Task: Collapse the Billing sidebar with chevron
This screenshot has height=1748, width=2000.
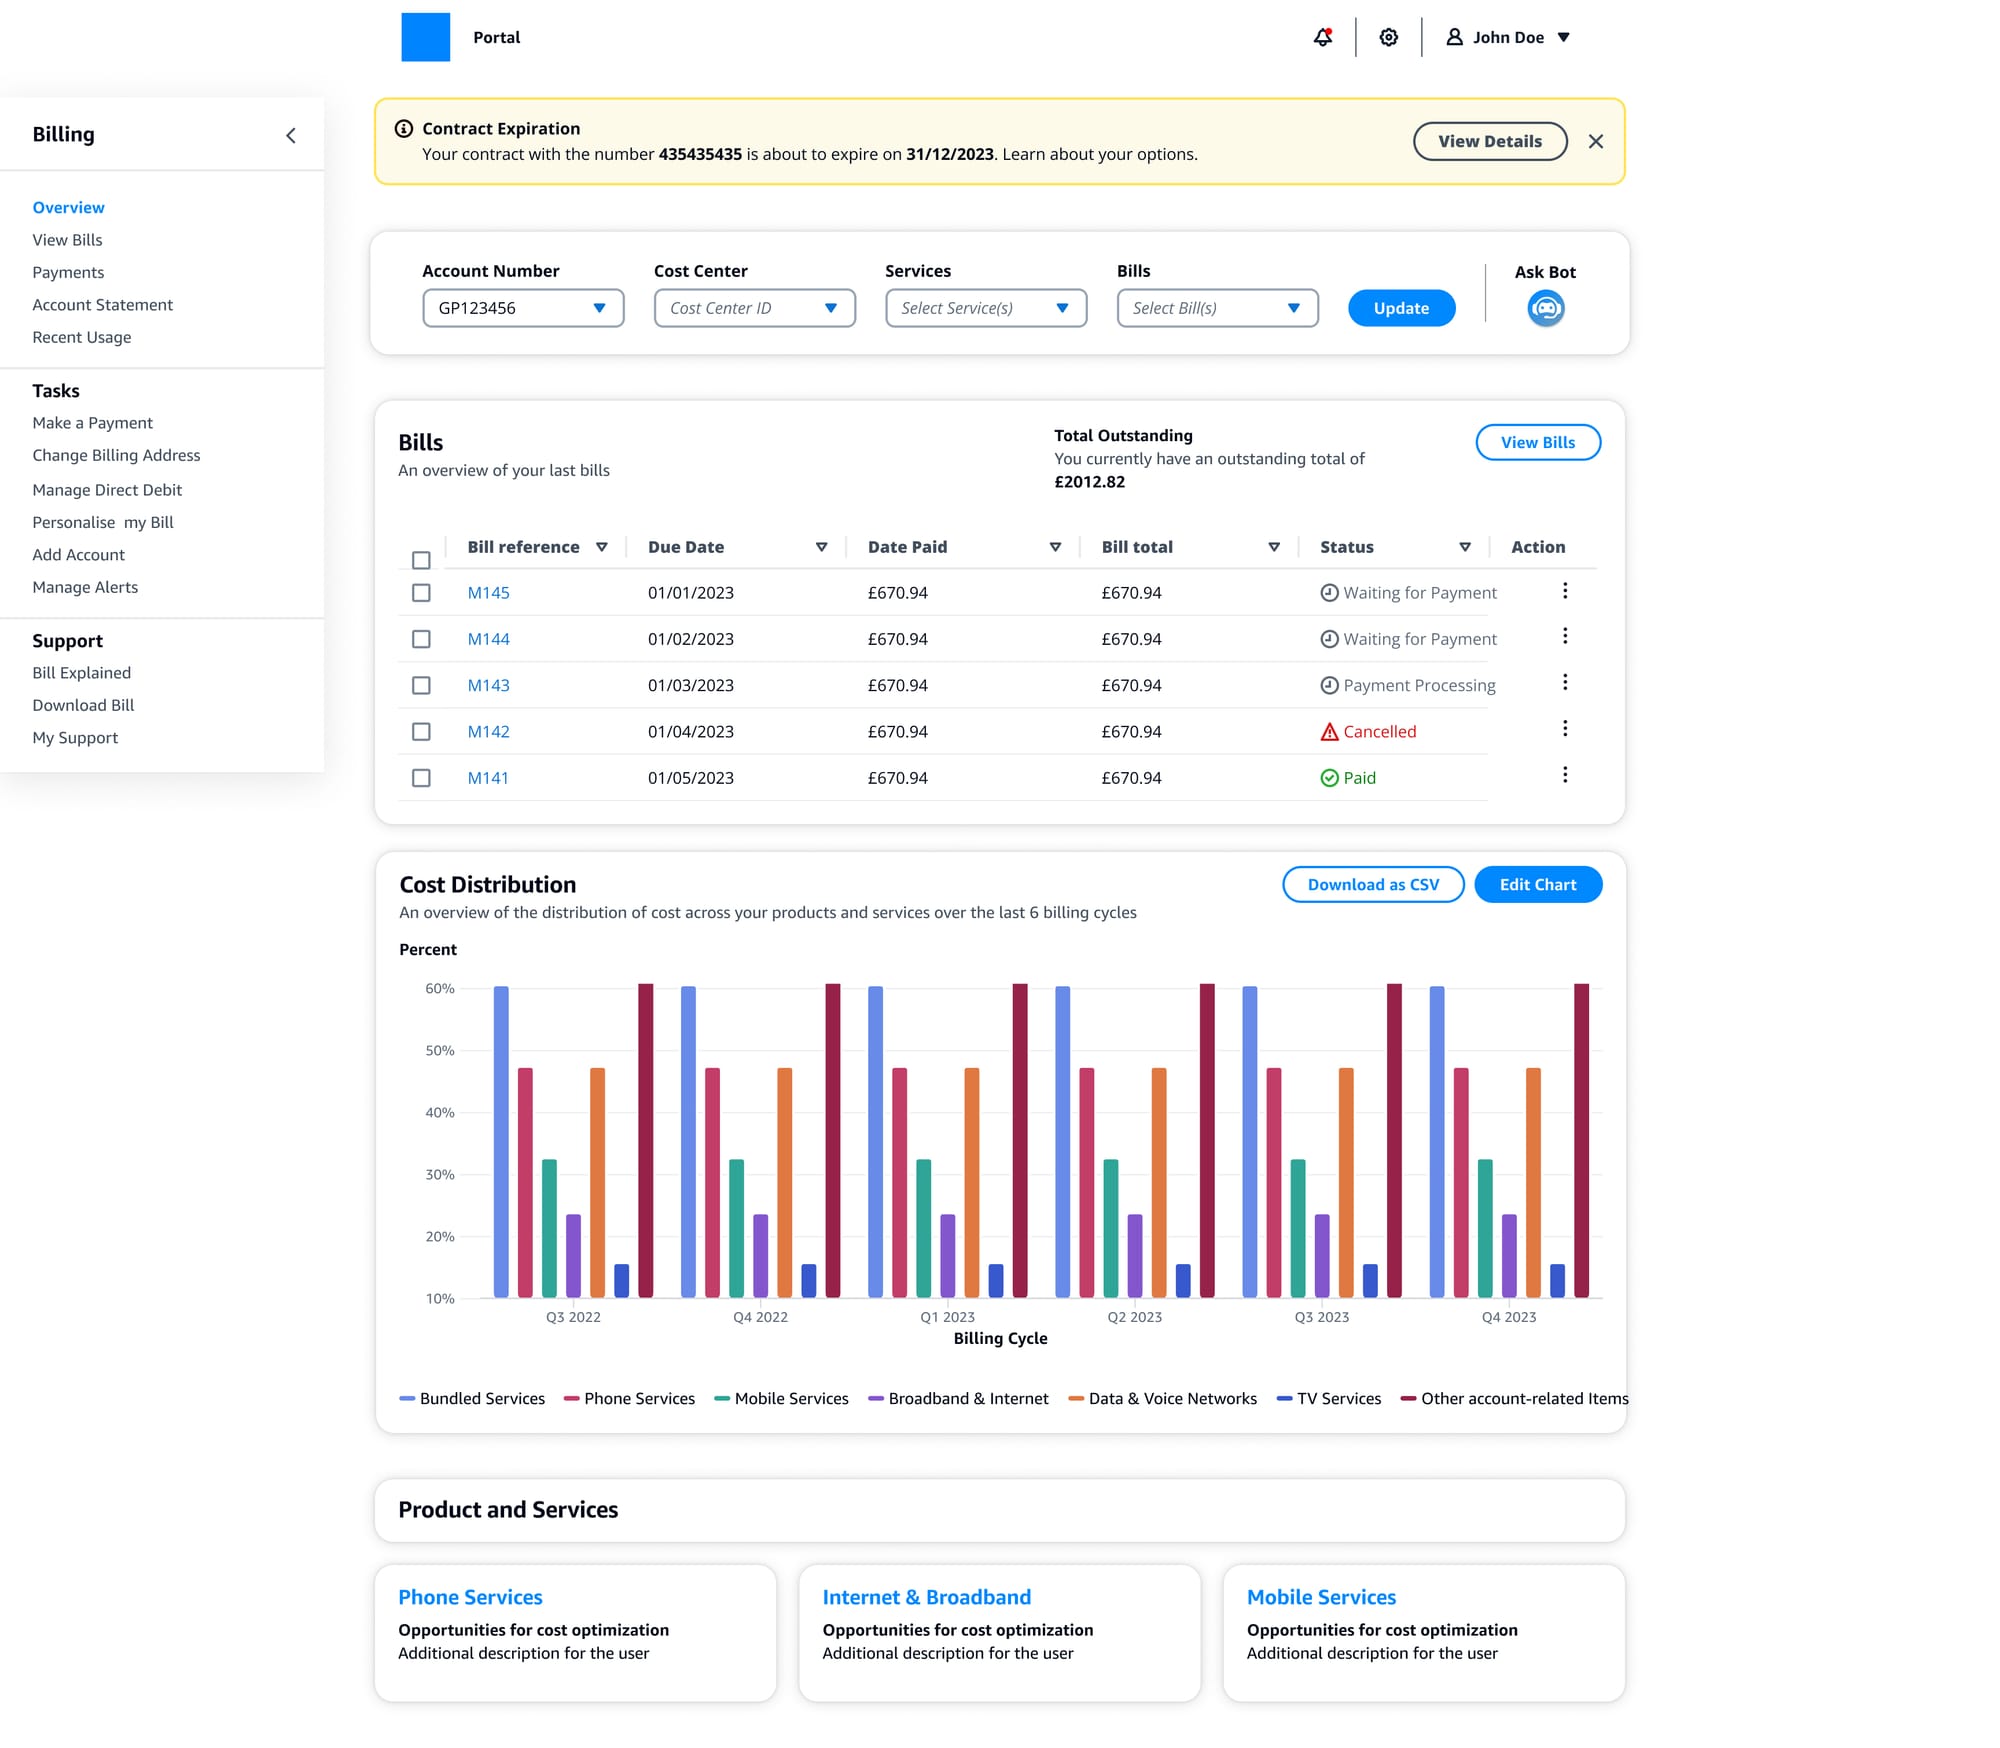Action: [x=291, y=135]
